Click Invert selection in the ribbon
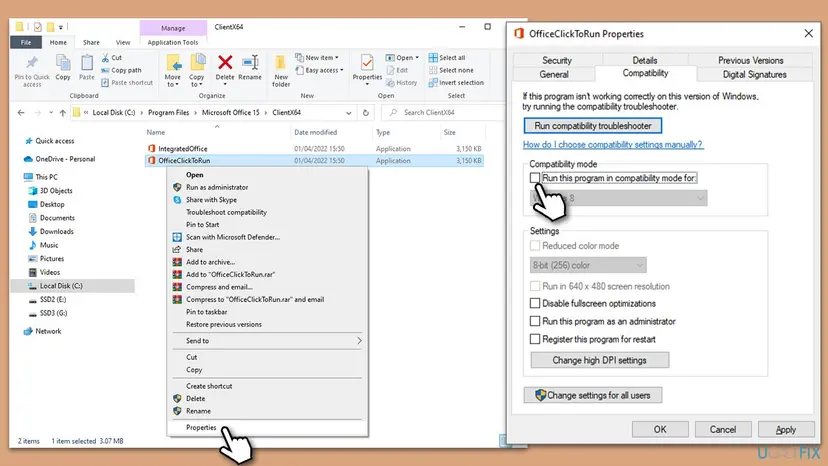 point(456,83)
